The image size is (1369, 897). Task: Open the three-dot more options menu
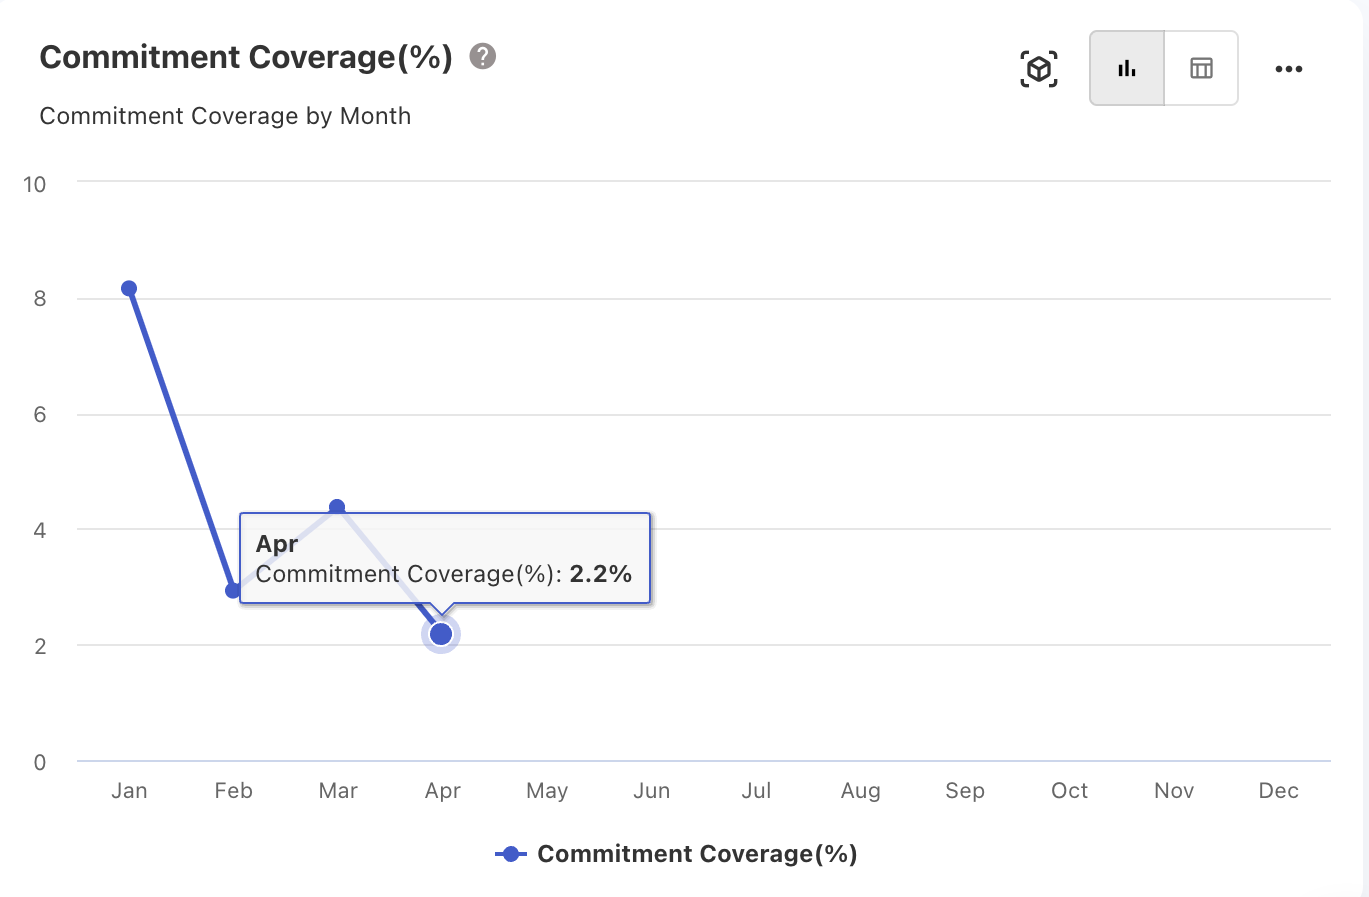1288,69
